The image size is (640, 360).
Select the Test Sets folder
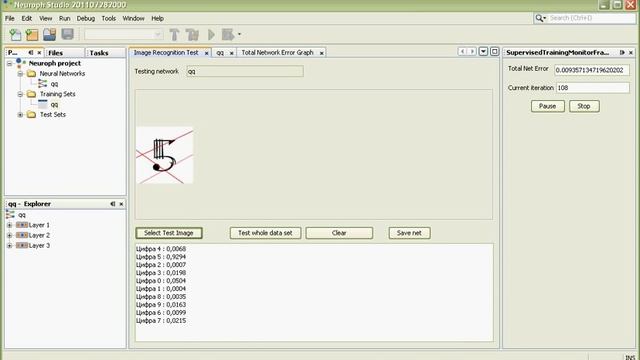click(53, 115)
